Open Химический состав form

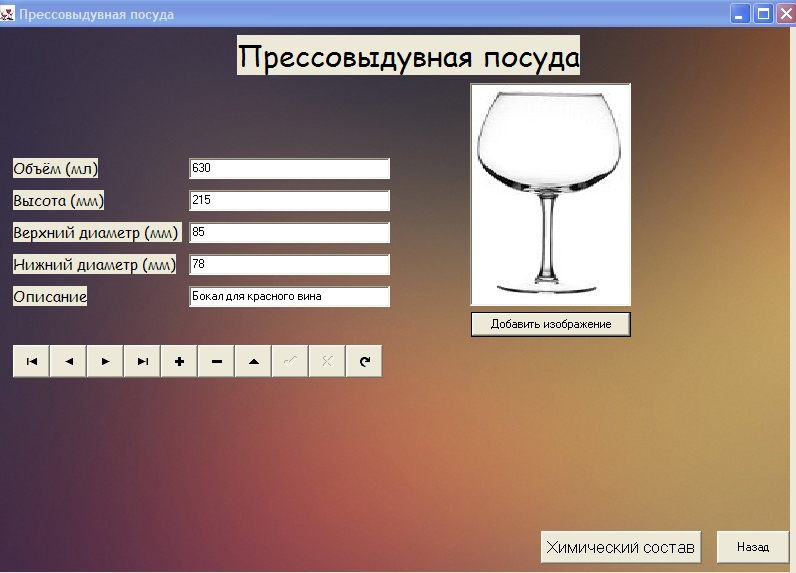[x=620, y=547]
